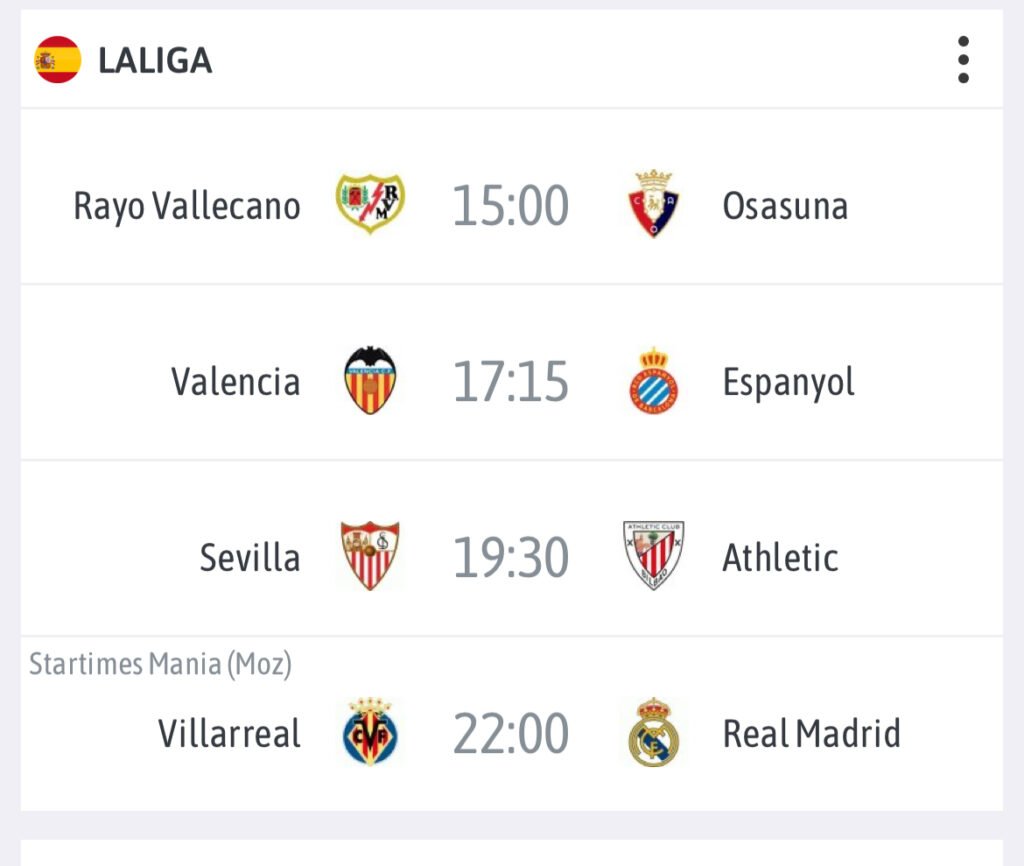1024x866 pixels.
Task: Open Rayo Vallecano team name
Action: coord(187,206)
